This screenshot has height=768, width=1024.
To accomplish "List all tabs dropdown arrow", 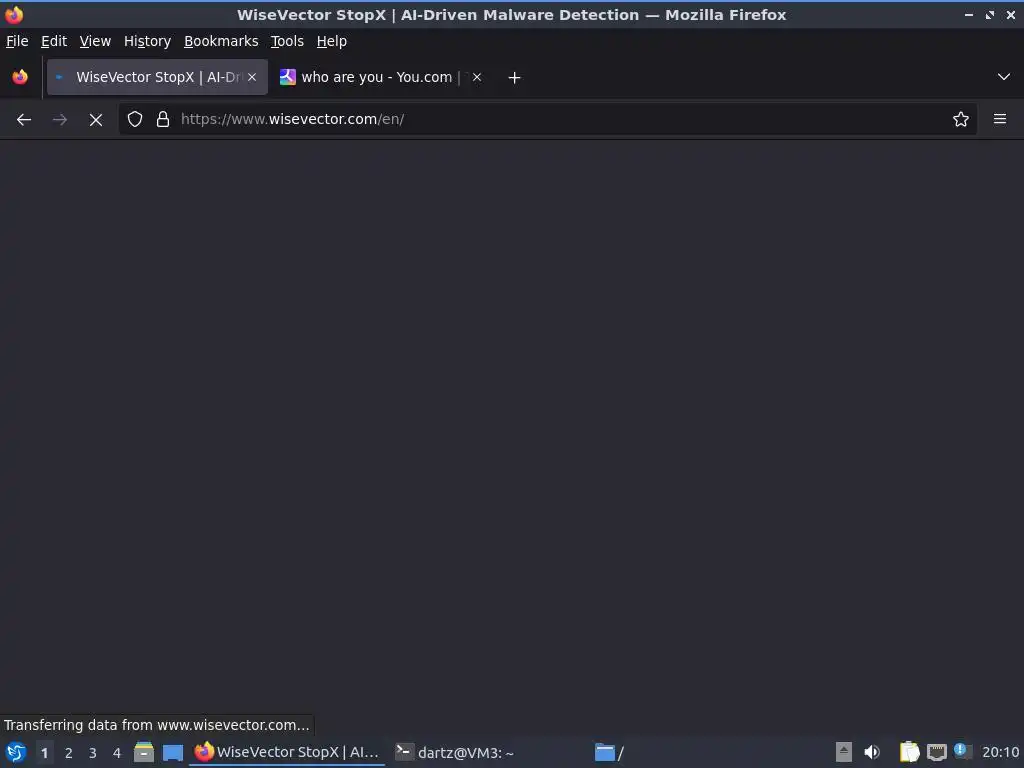I will [1004, 78].
